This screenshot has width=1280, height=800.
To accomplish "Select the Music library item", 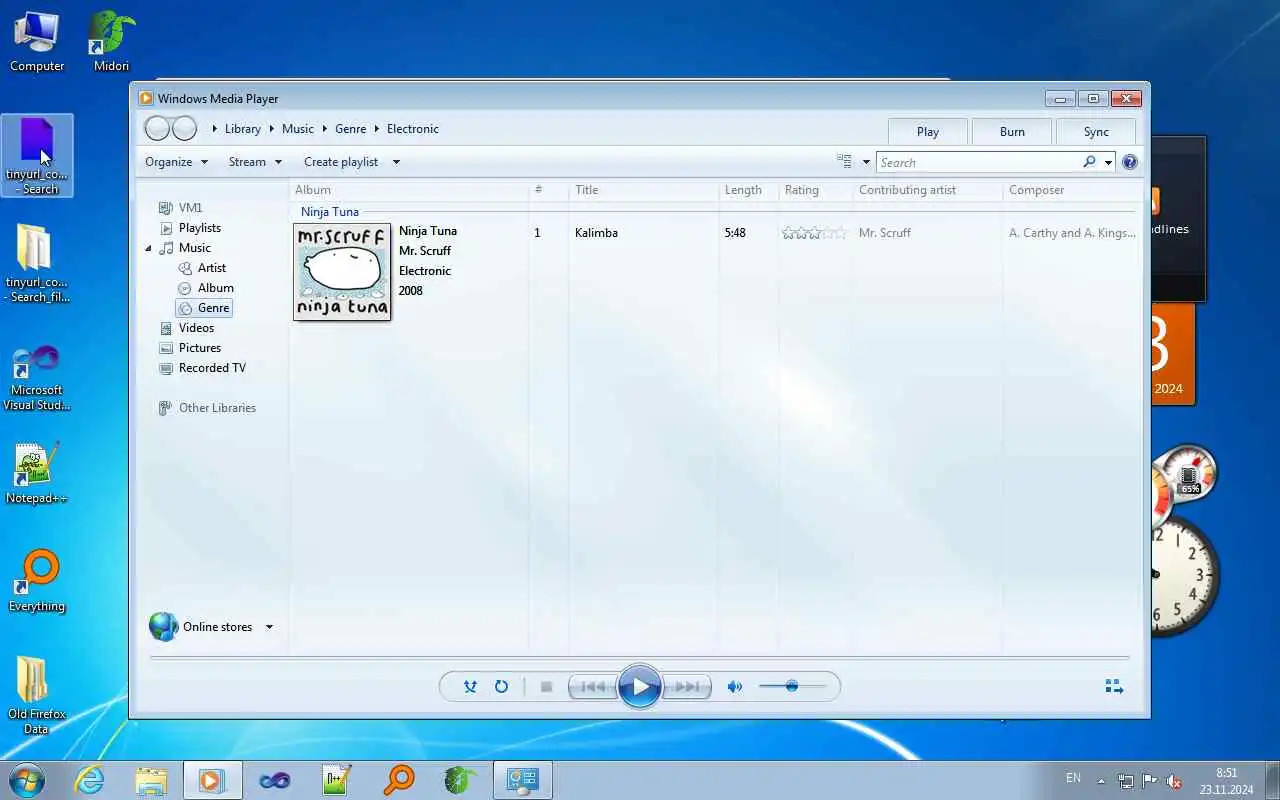I will tap(194, 248).
